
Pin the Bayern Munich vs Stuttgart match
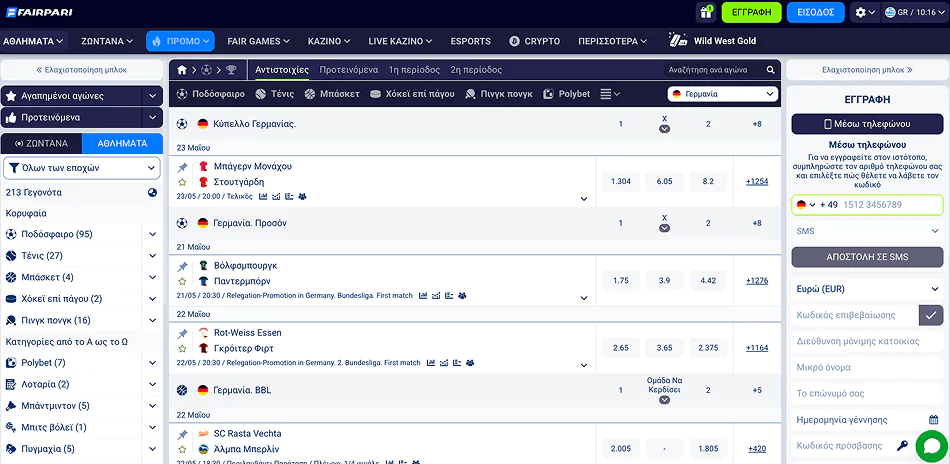182,167
